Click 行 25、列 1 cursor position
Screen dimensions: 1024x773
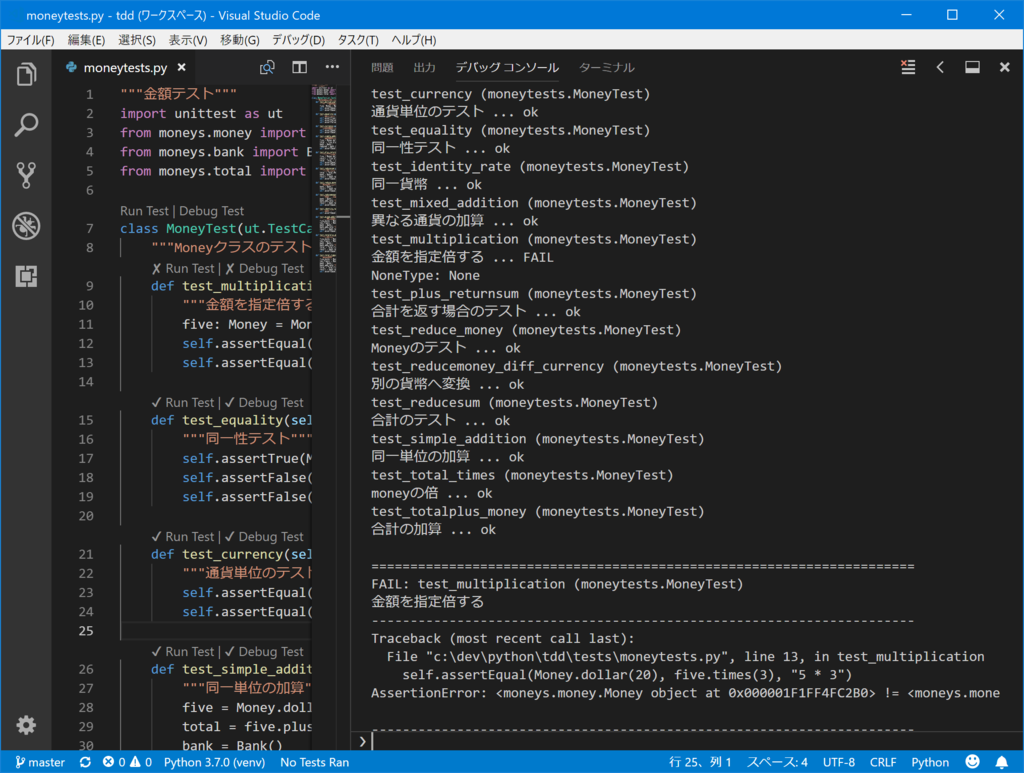click(x=699, y=762)
